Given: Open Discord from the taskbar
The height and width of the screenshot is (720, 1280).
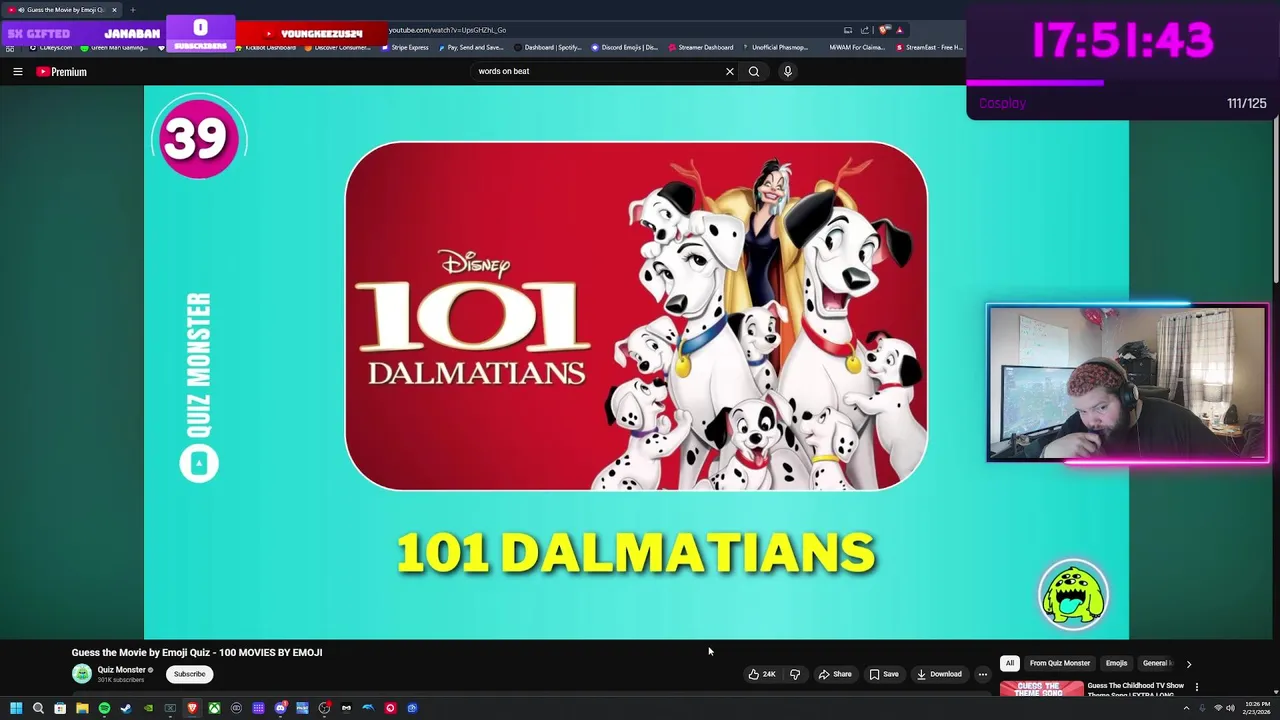Looking at the screenshot, I should click(x=280, y=708).
